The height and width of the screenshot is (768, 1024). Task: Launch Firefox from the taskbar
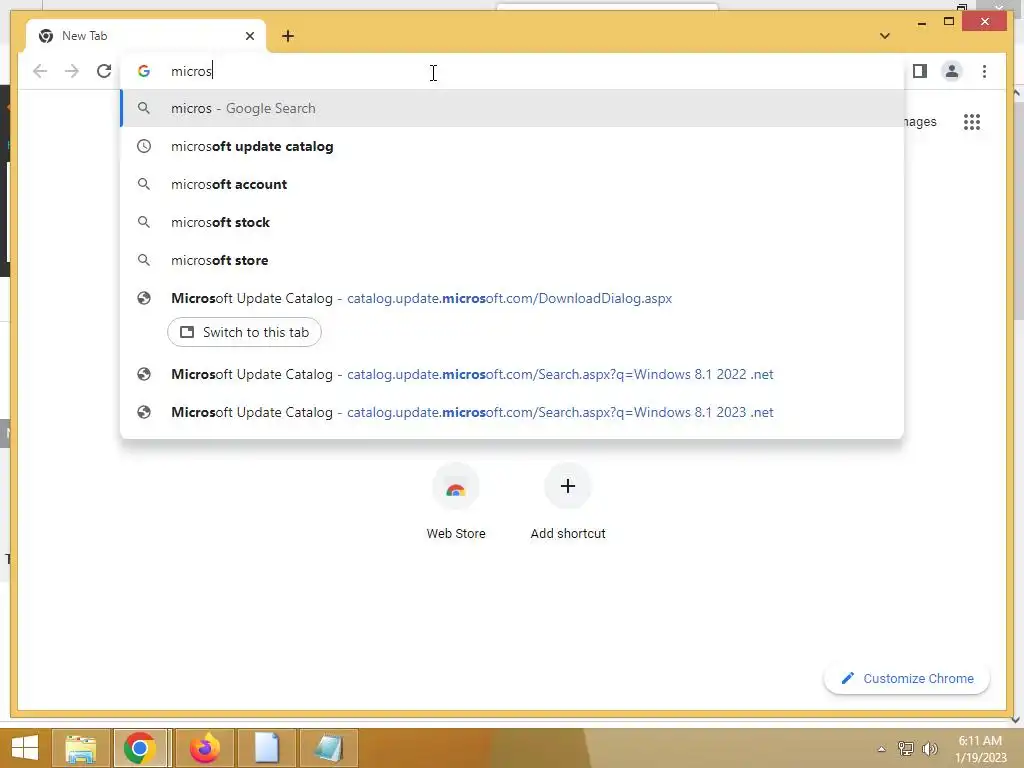[204, 748]
